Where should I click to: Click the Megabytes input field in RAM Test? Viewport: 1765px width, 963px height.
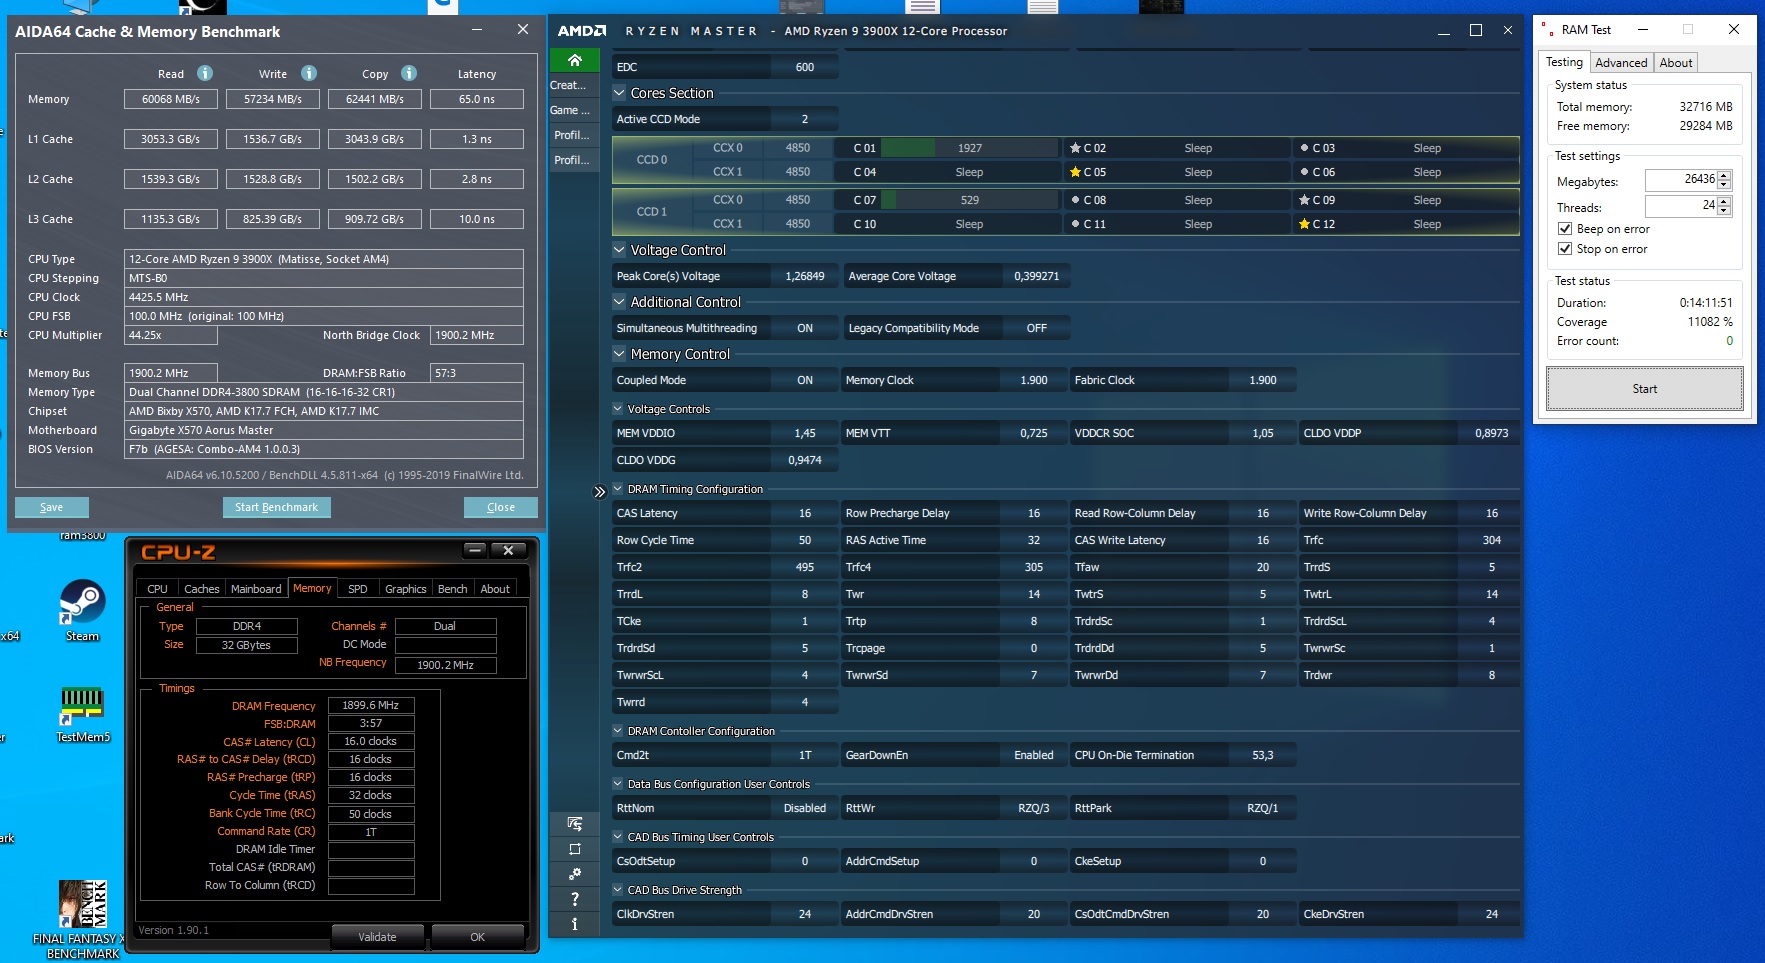click(x=1681, y=180)
